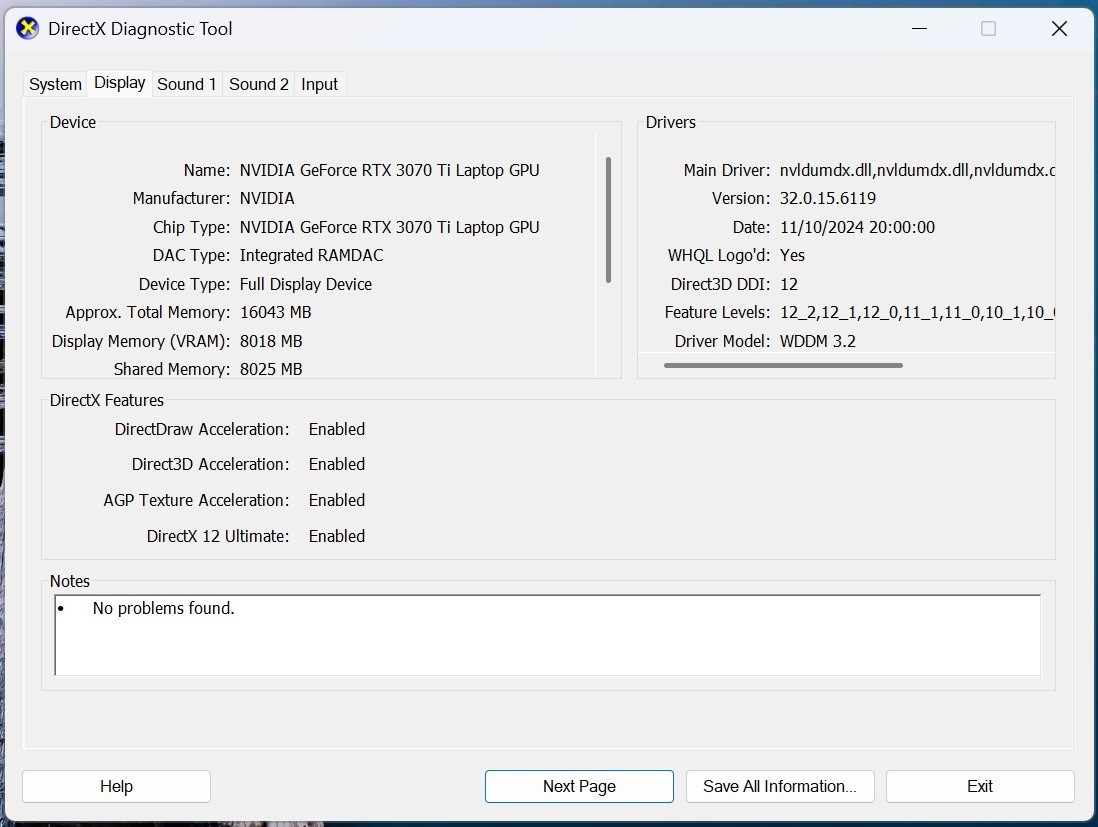Click the GPU name RTX 3070 Ti text
This screenshot has width=1098, height=827.
(x=389, y=170)
